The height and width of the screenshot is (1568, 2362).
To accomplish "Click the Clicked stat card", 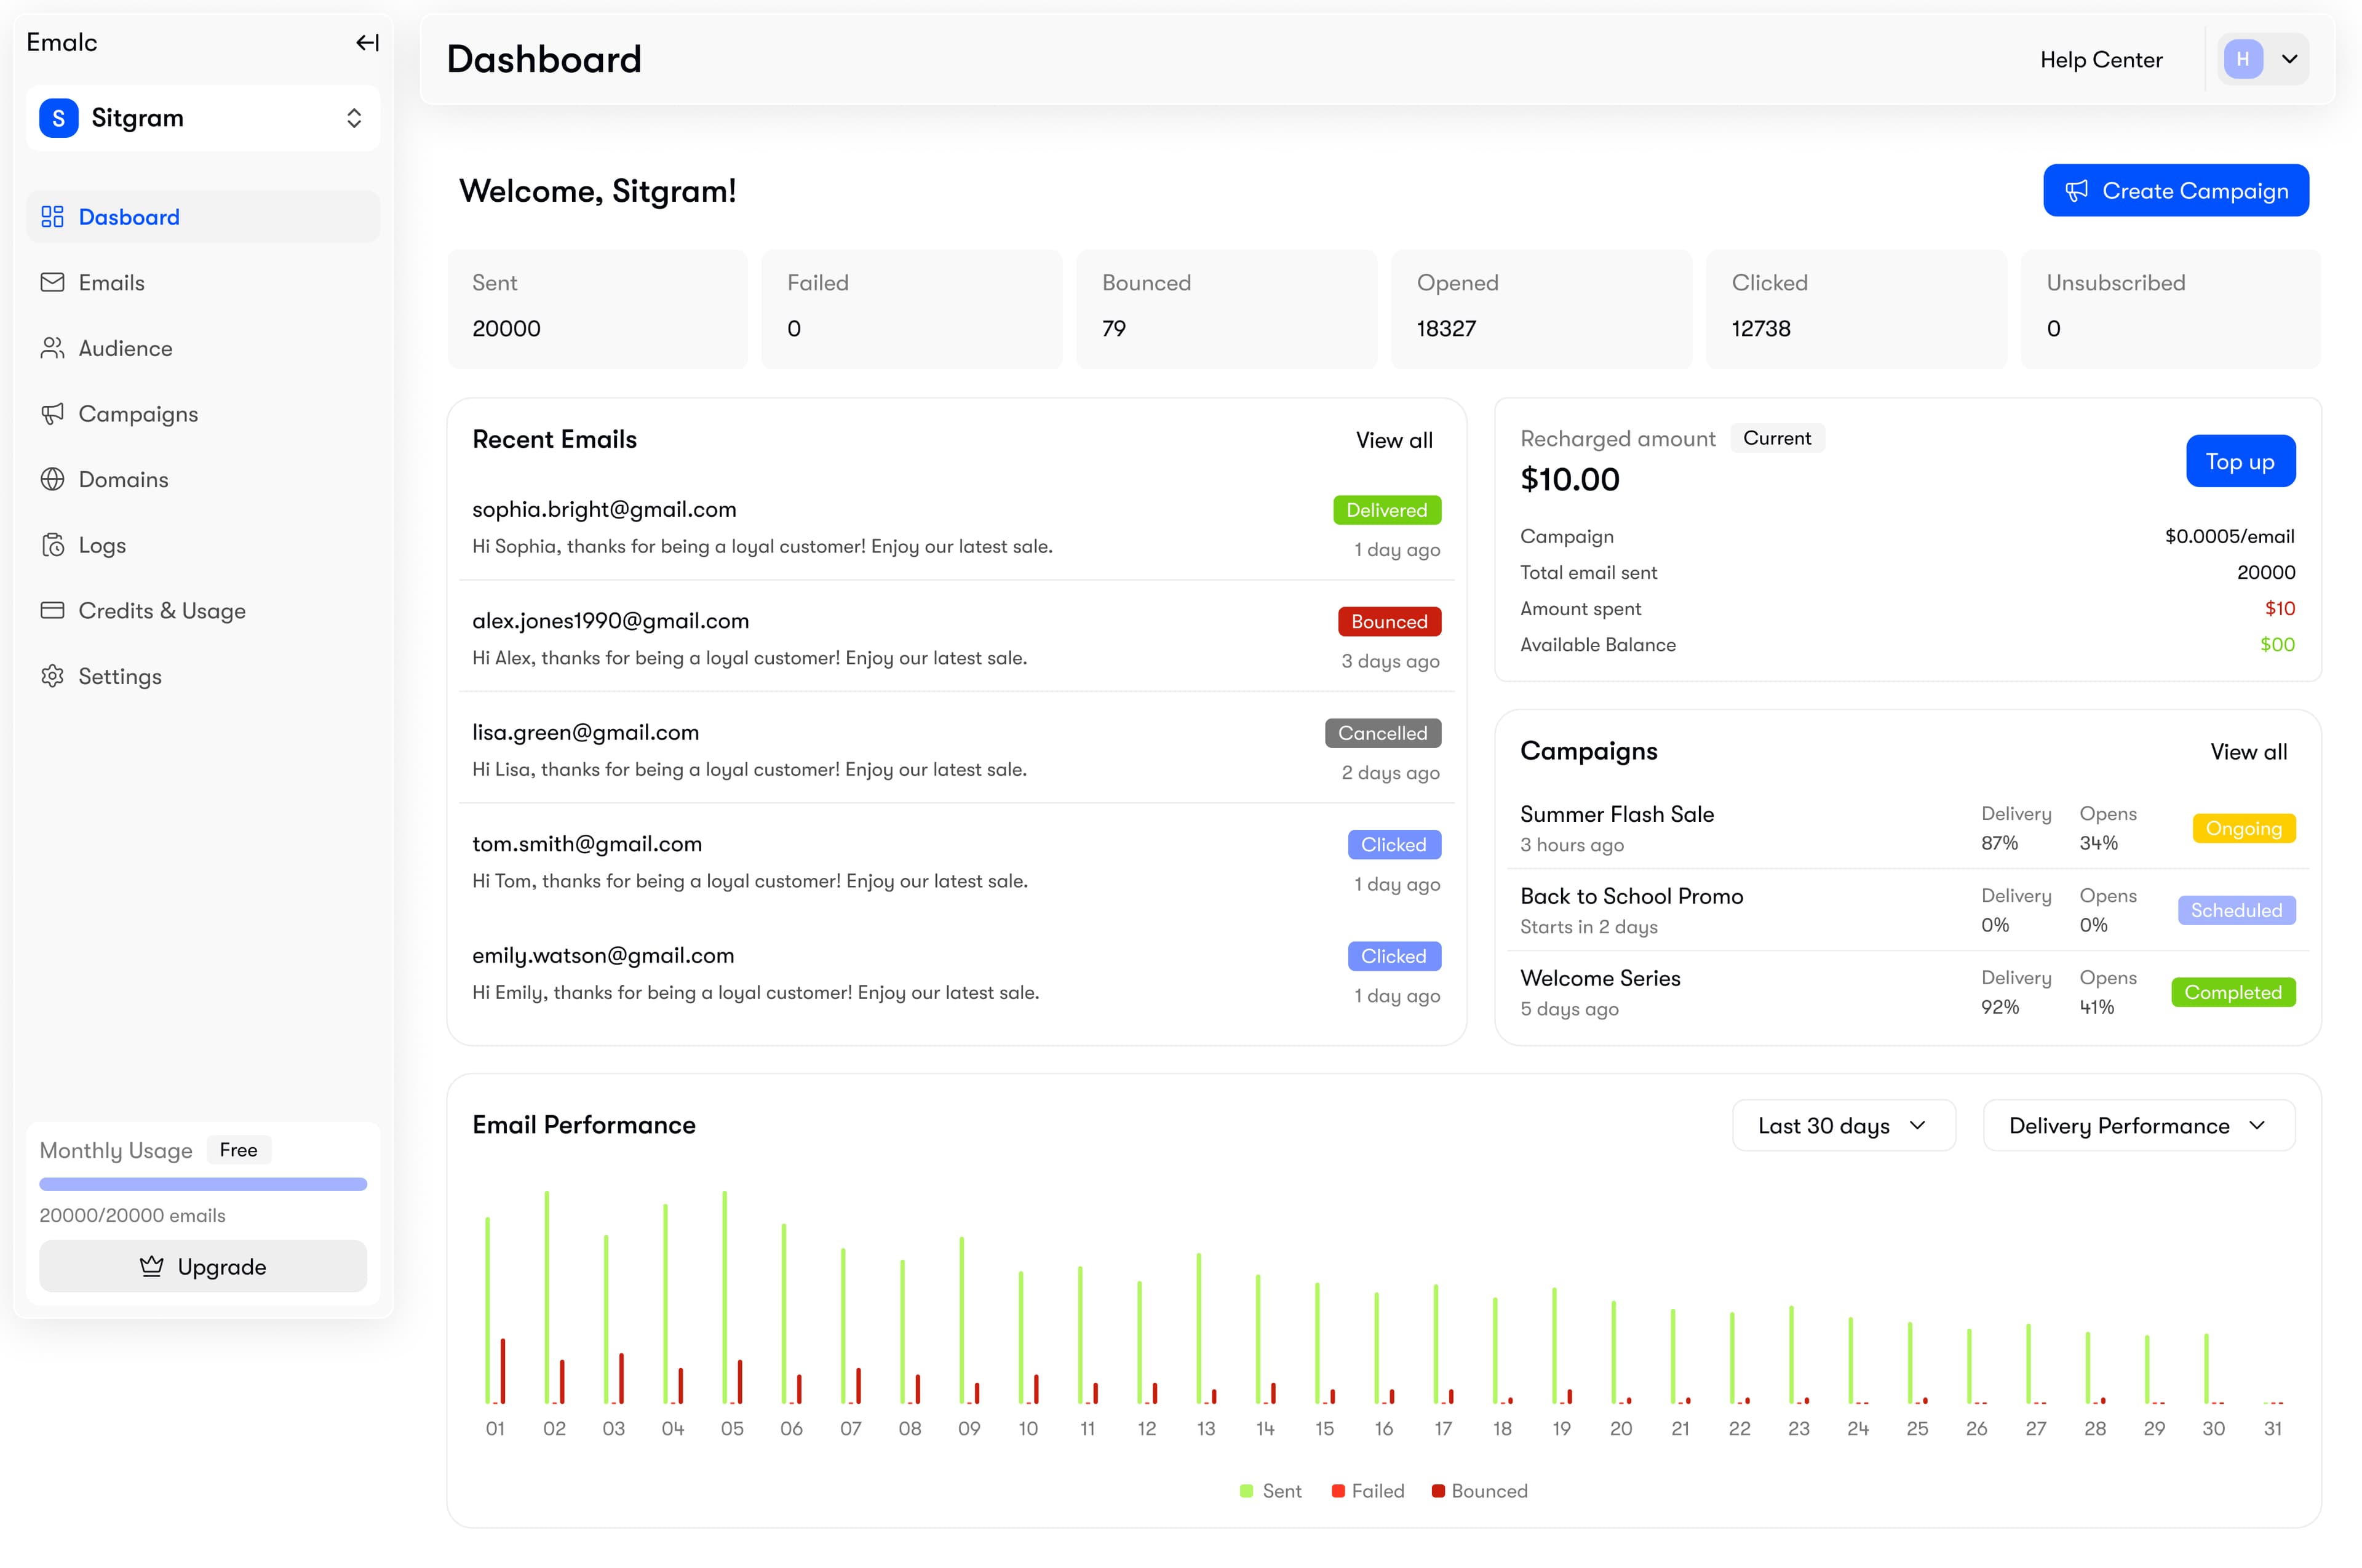I will 1856,309.
